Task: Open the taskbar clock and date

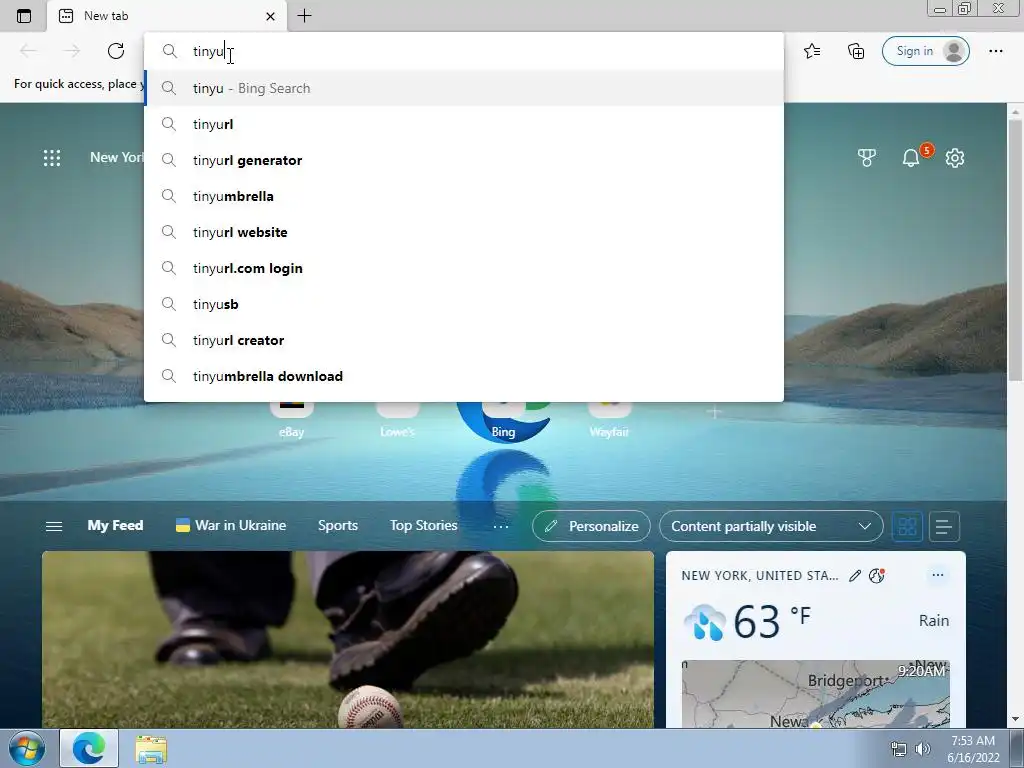Action: 973,749
